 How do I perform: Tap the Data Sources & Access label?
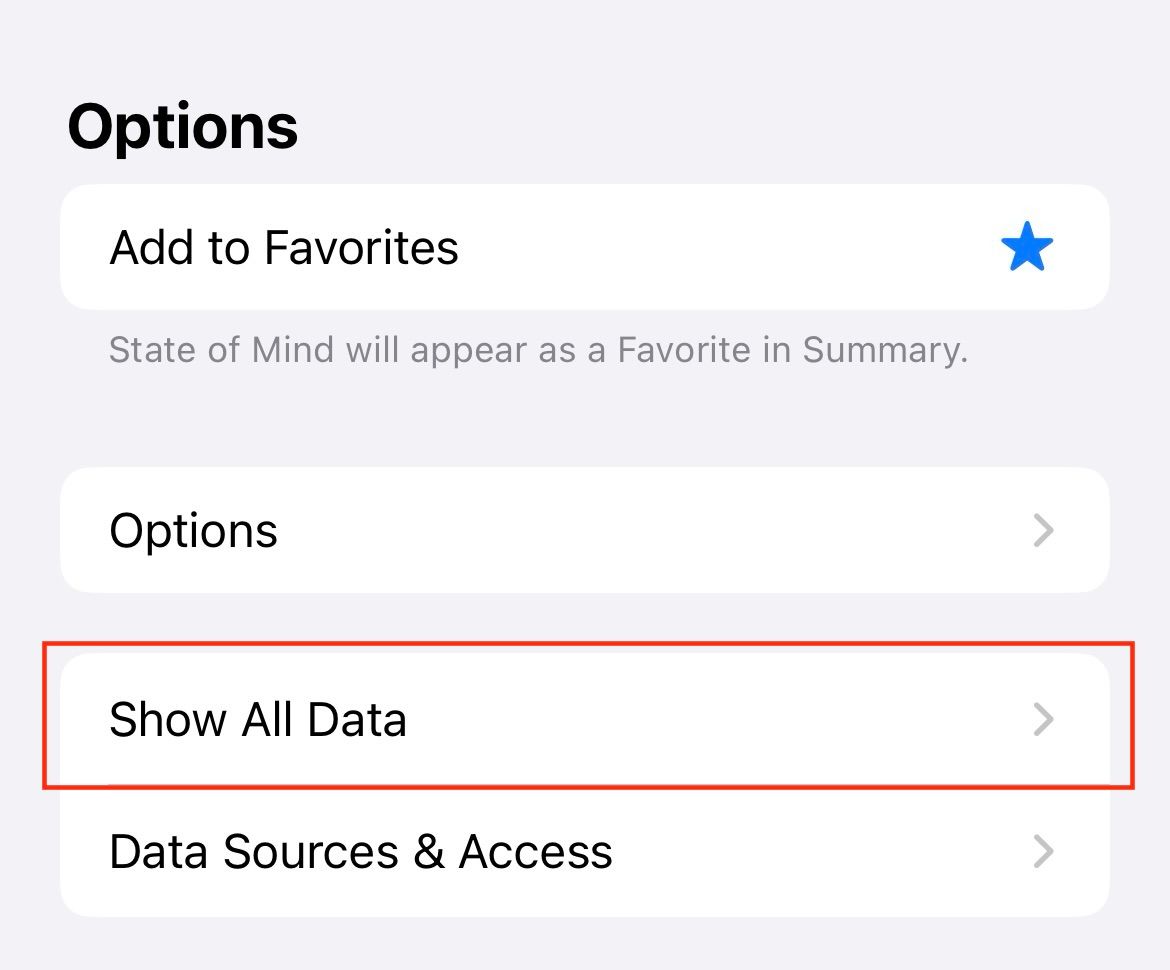point(361,851)
